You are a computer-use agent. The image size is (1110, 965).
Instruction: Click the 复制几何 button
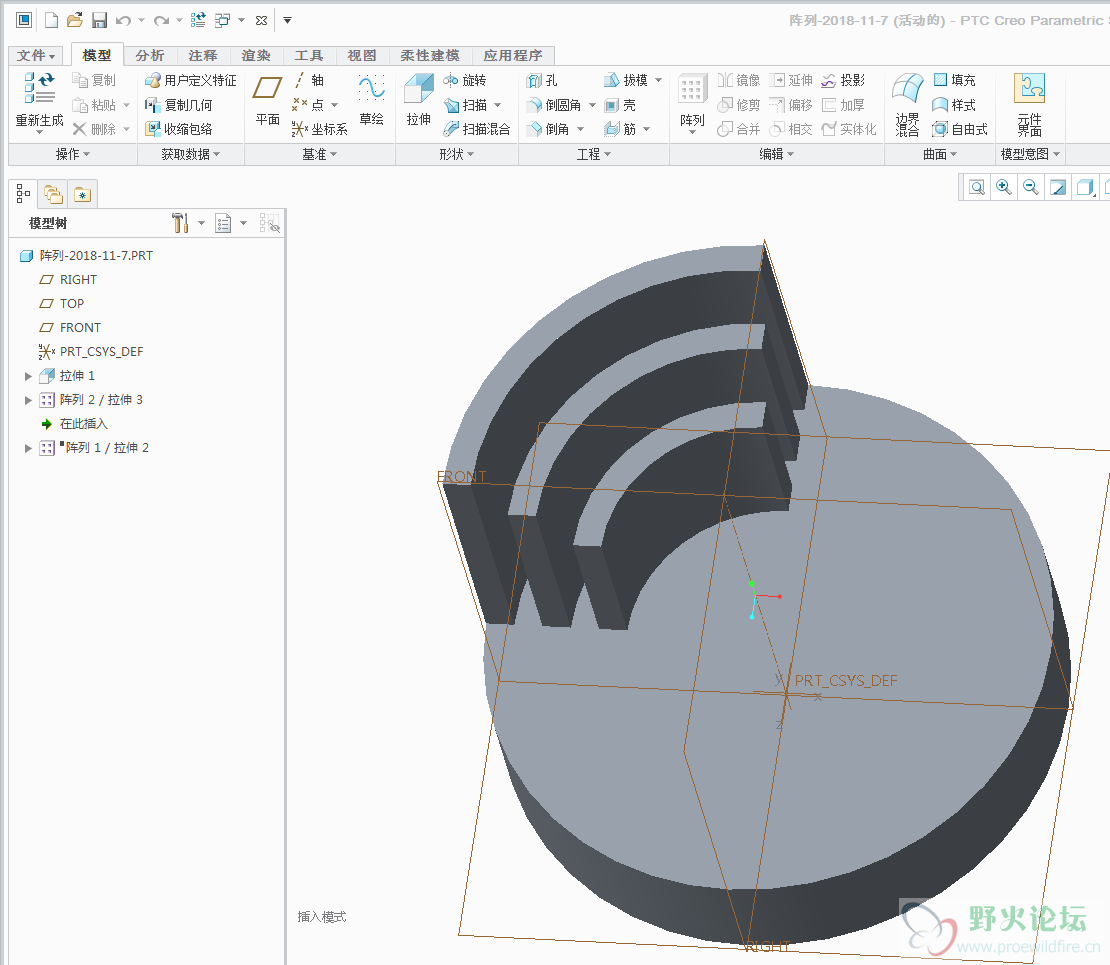[x=178, y=105]
